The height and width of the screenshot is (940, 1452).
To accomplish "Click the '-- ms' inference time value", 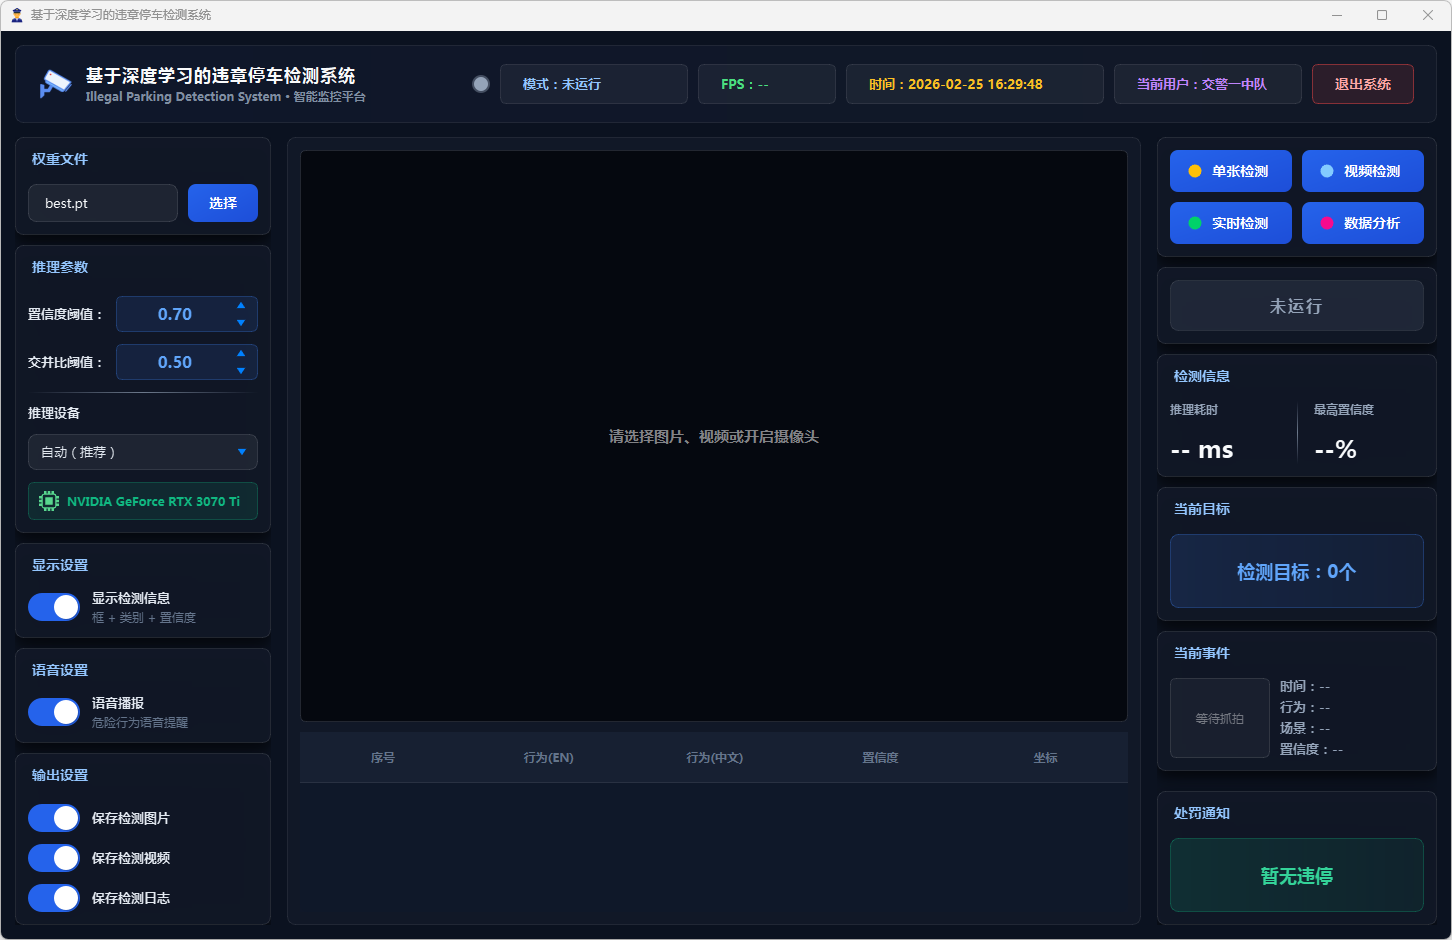I will coord(1202,450).
